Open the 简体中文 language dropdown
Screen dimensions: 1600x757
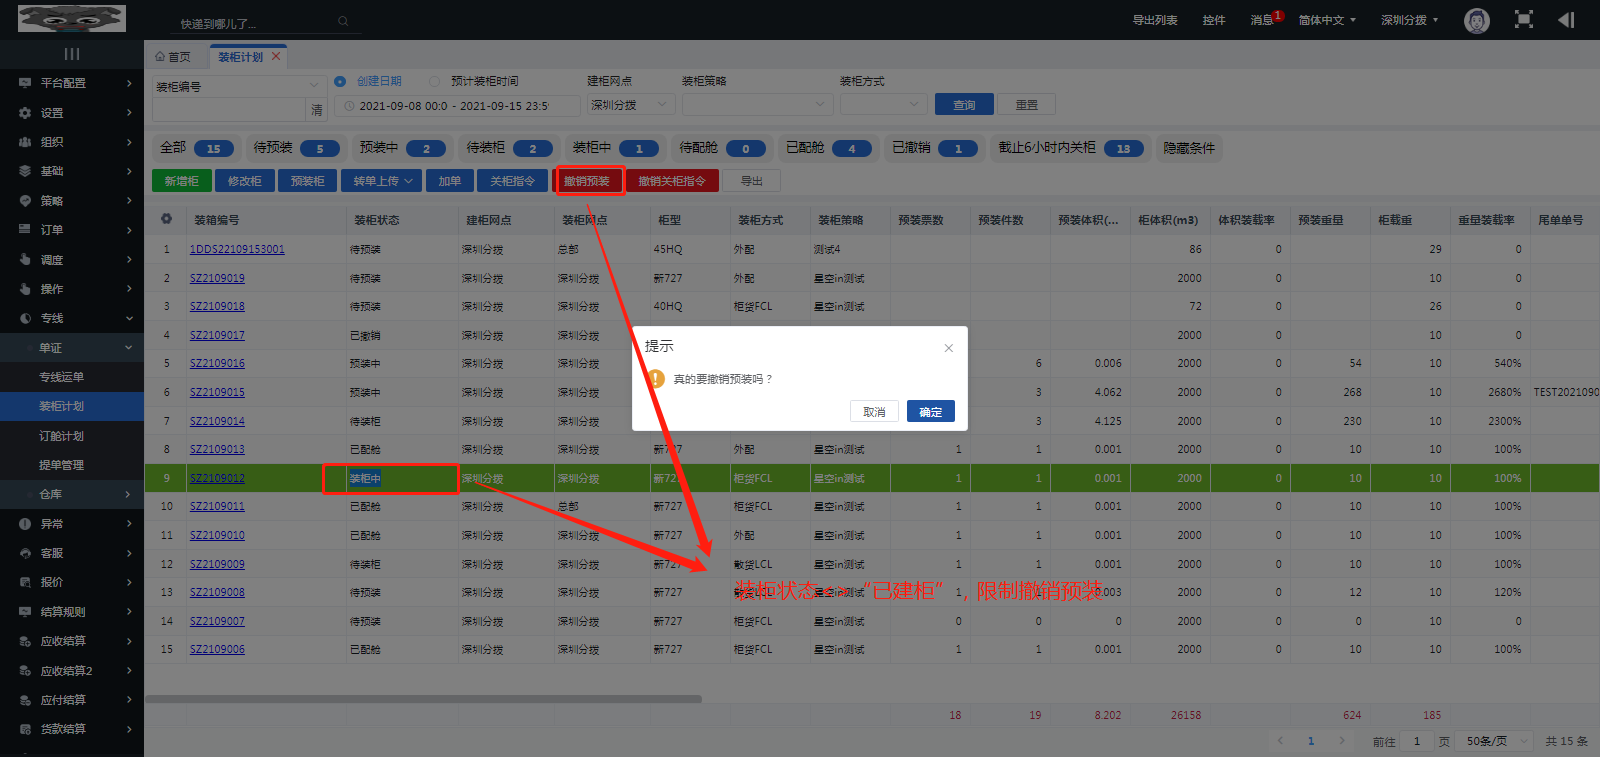tap(1327, 20)
